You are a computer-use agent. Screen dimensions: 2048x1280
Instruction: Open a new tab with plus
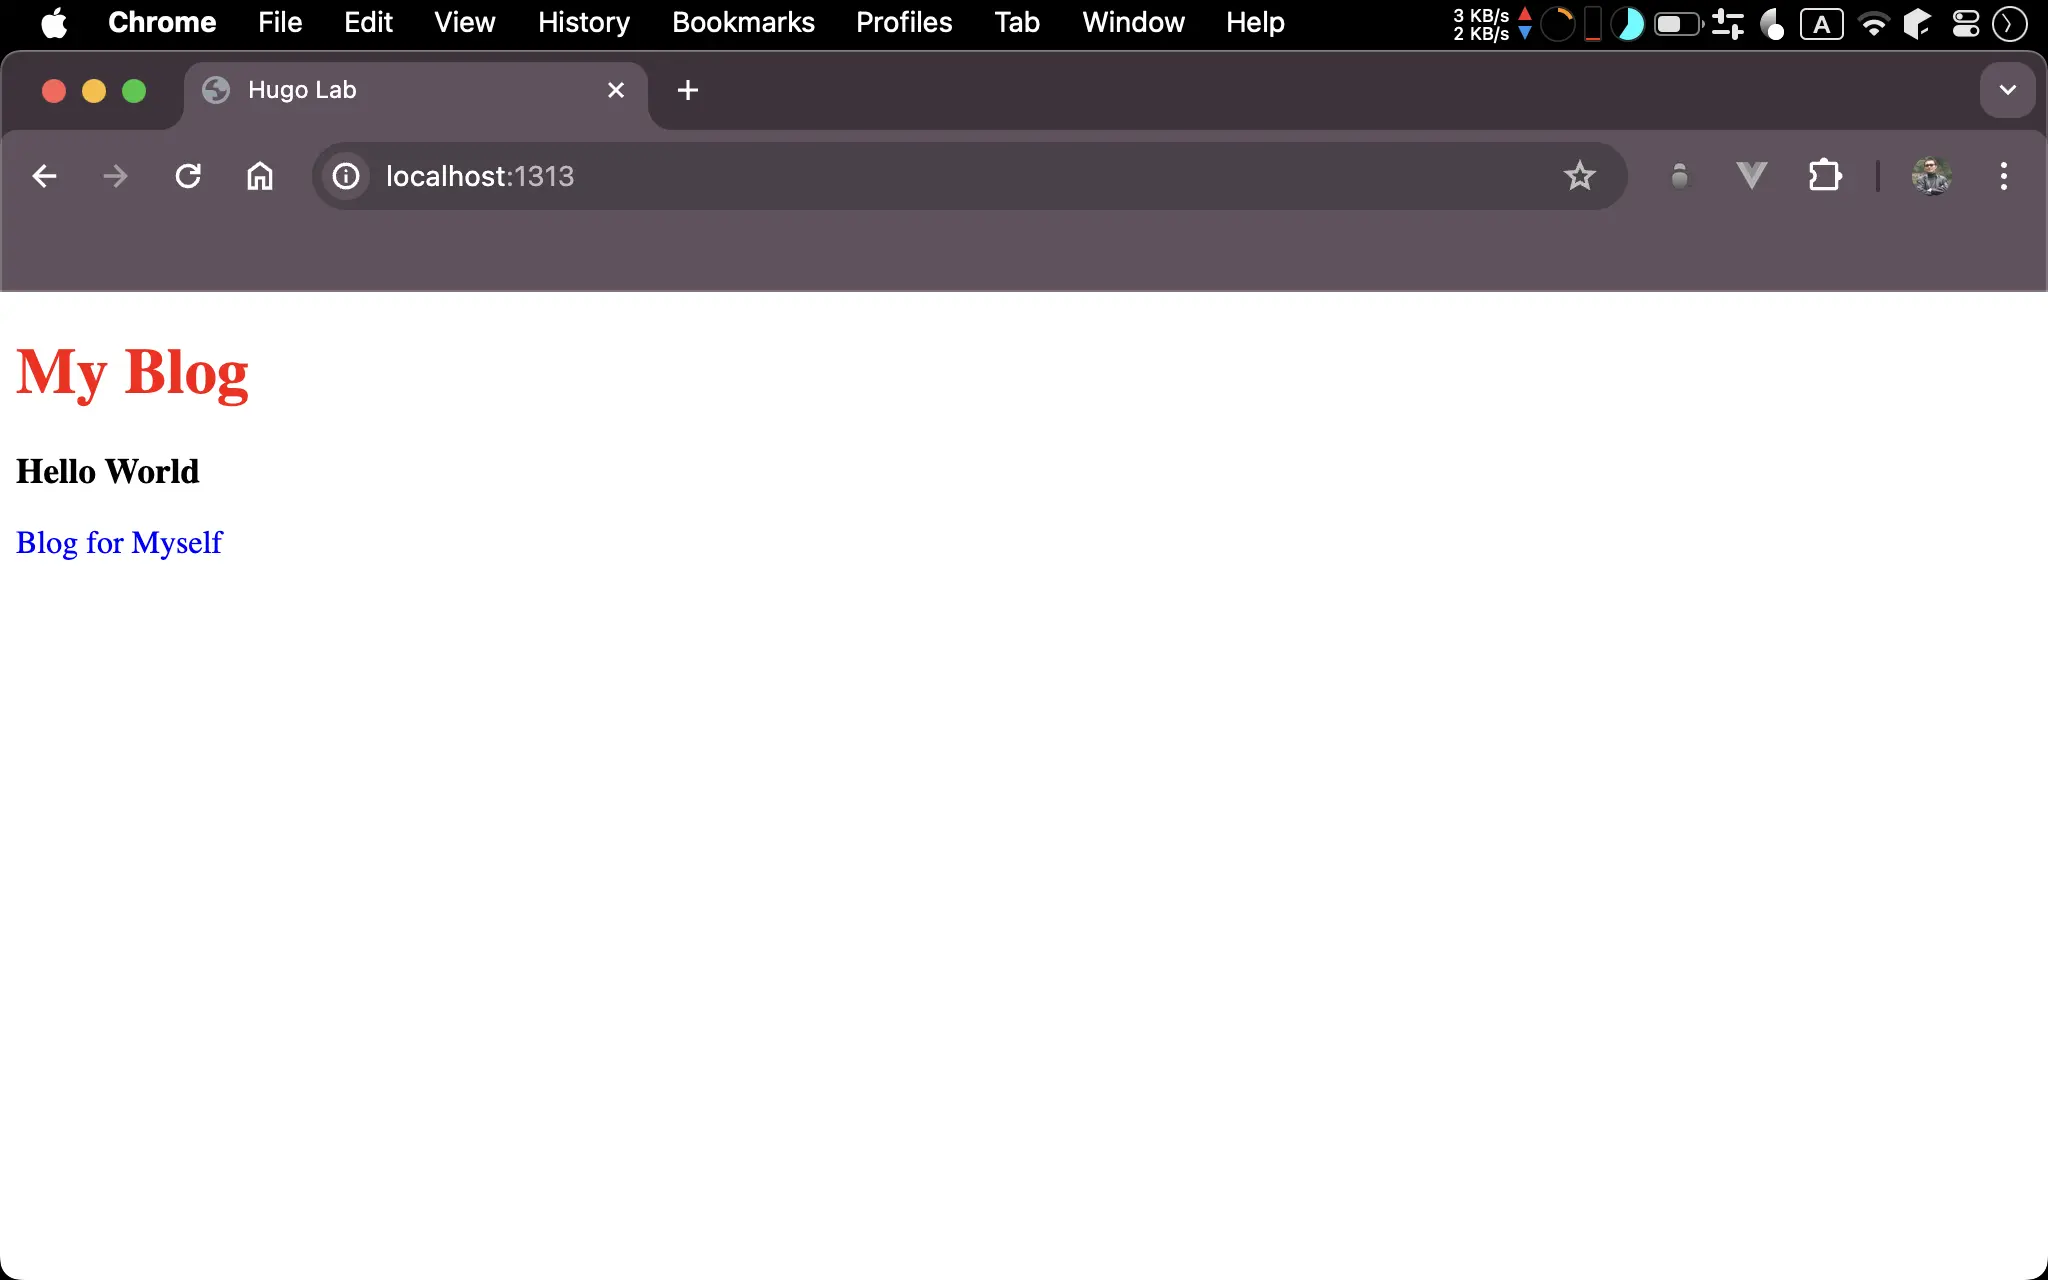click(x=687, y=90)
